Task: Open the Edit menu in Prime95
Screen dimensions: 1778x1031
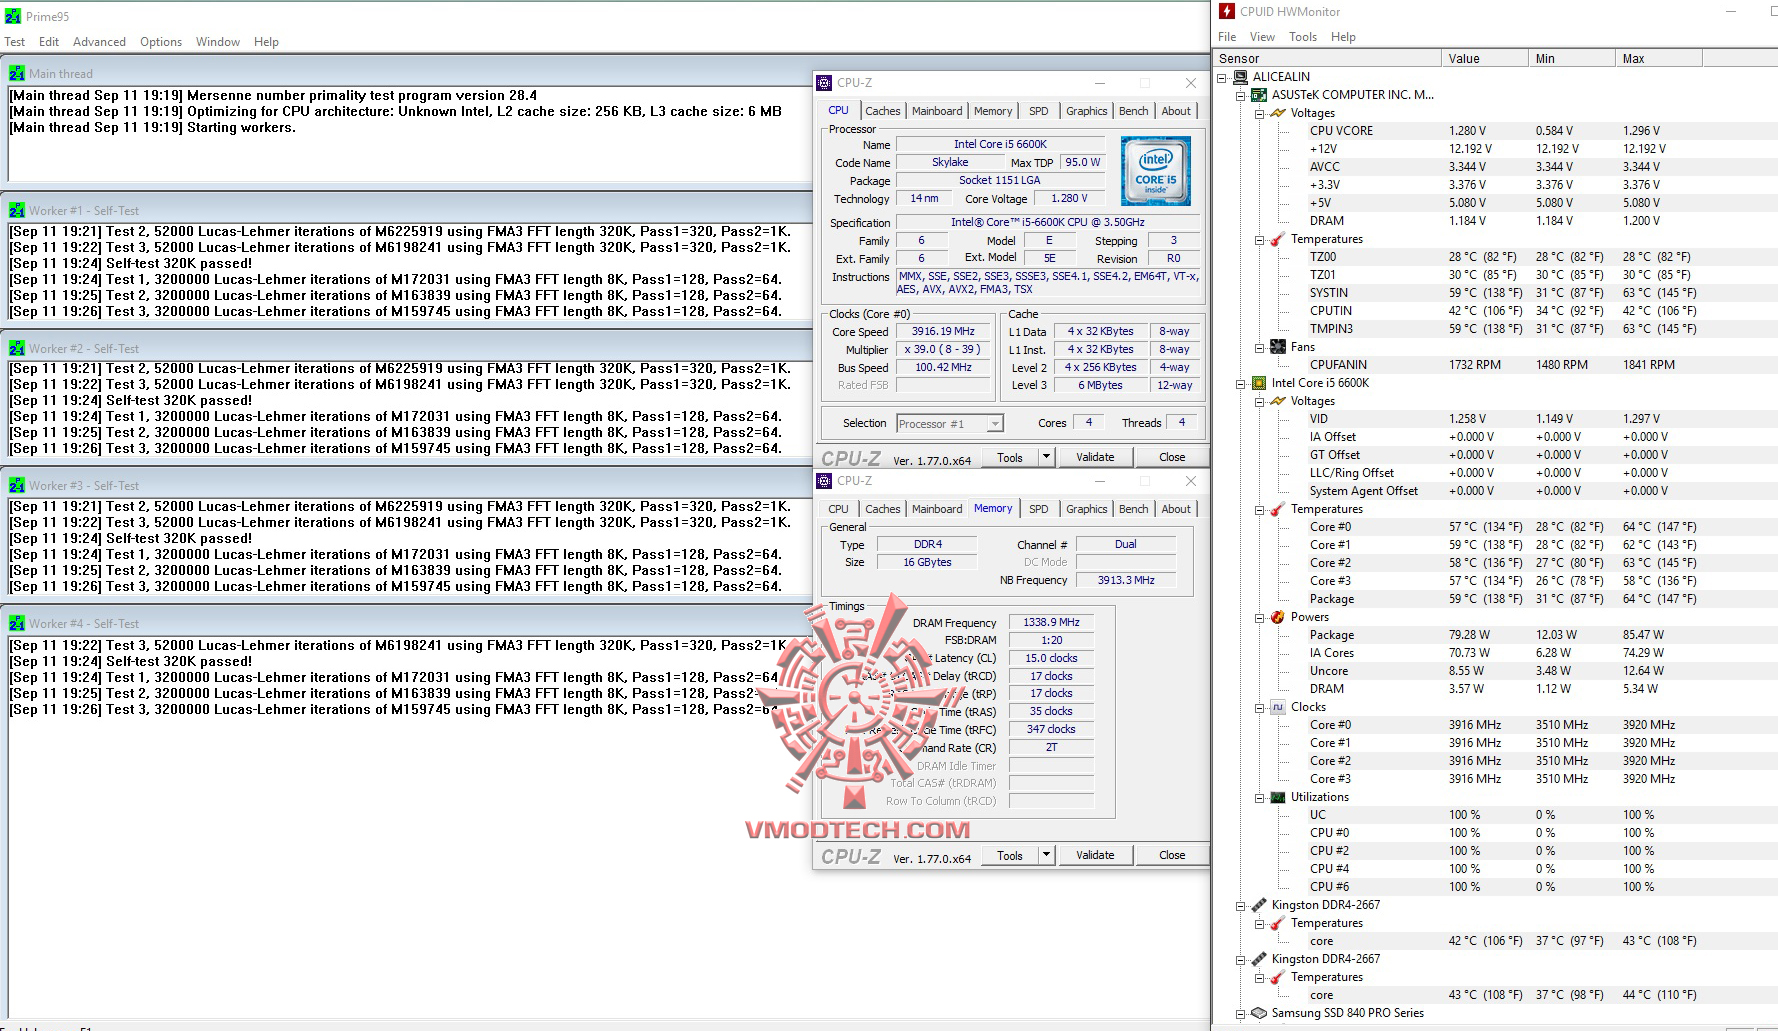Action: click(49, 42)
